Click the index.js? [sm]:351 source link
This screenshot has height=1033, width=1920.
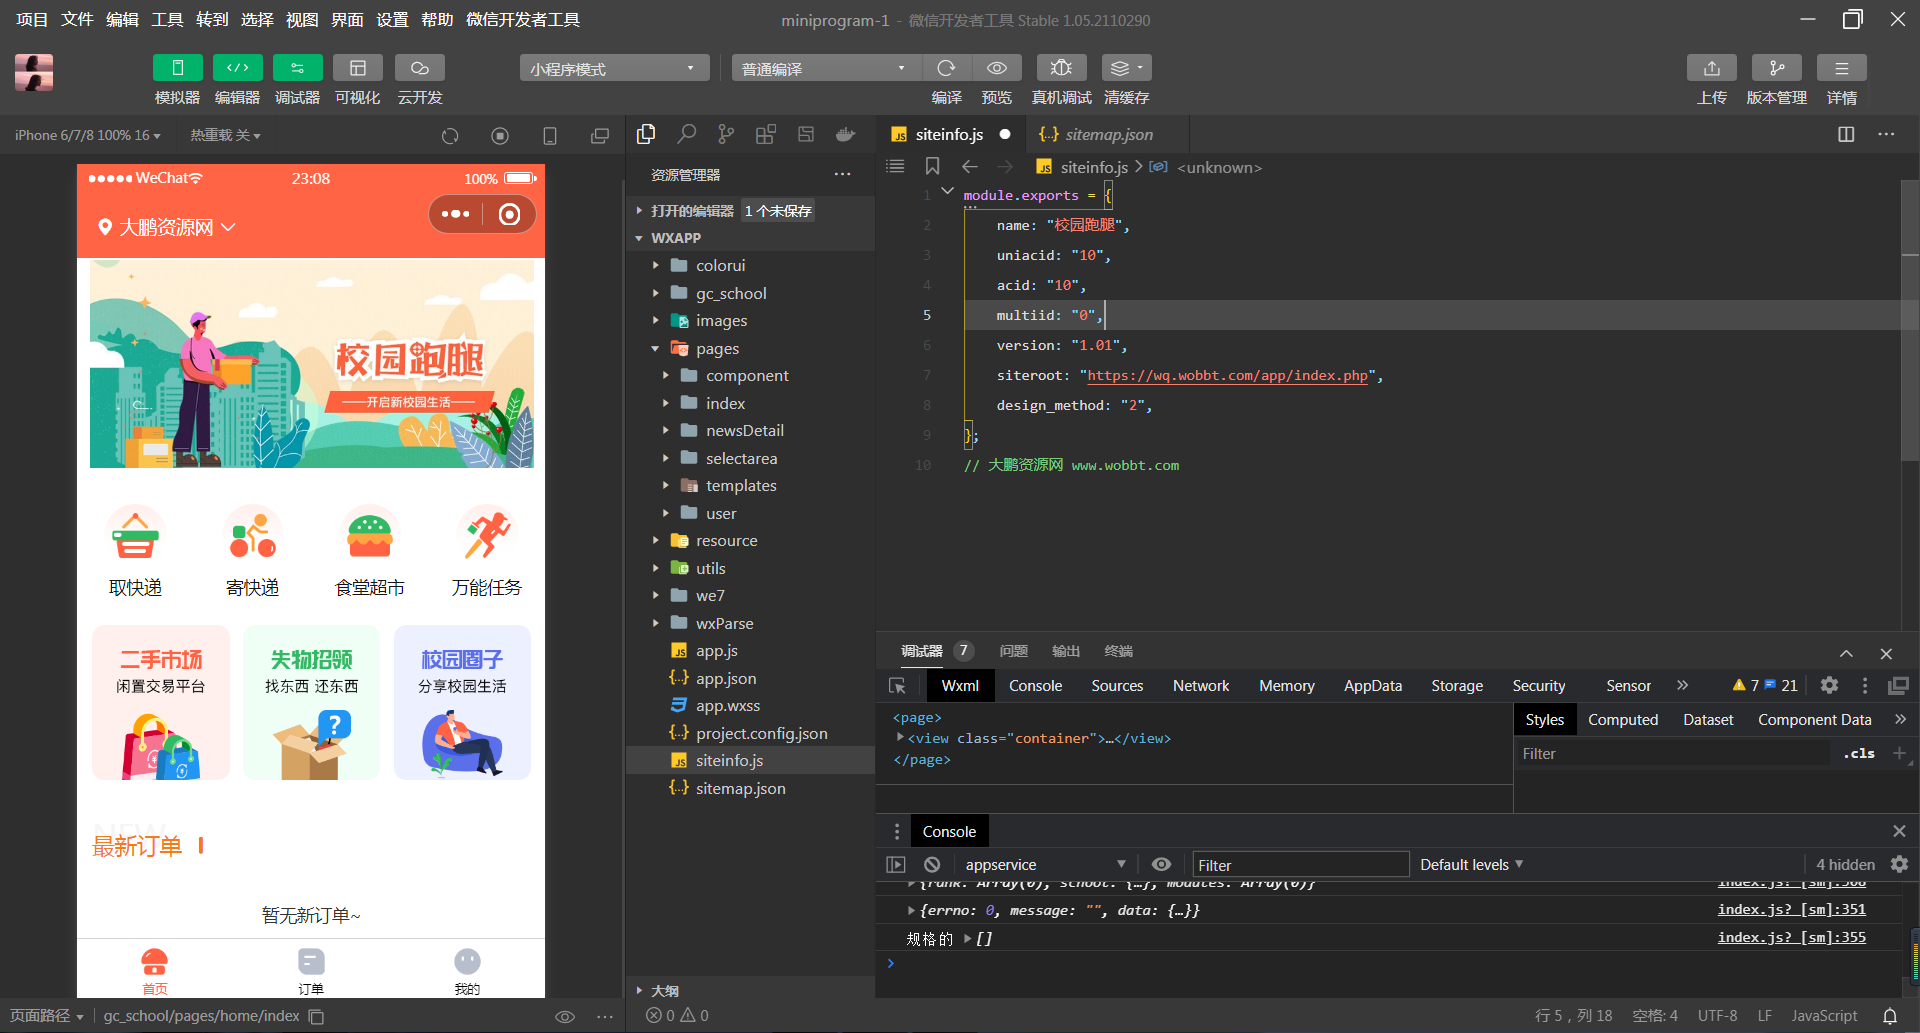pyautogui.click(x=1791, y=910)
